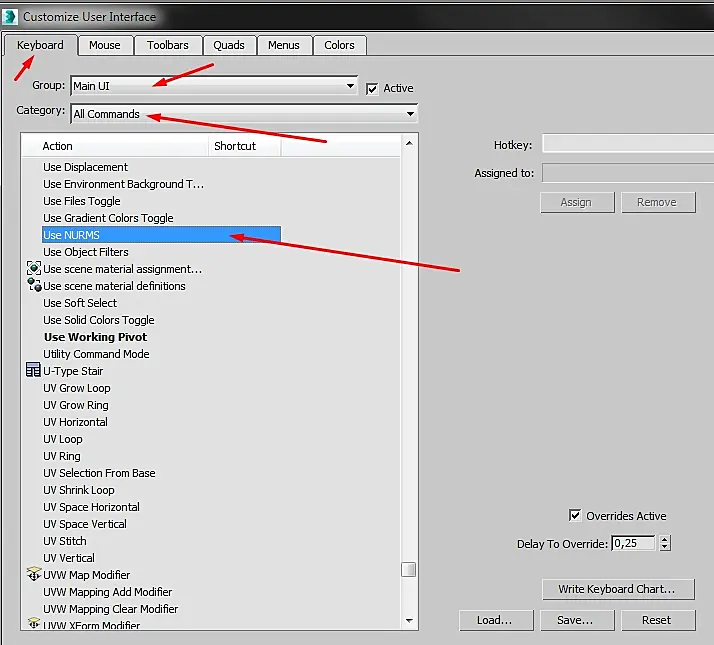
Task: Click the Remove button
Action: pos(657,202)
